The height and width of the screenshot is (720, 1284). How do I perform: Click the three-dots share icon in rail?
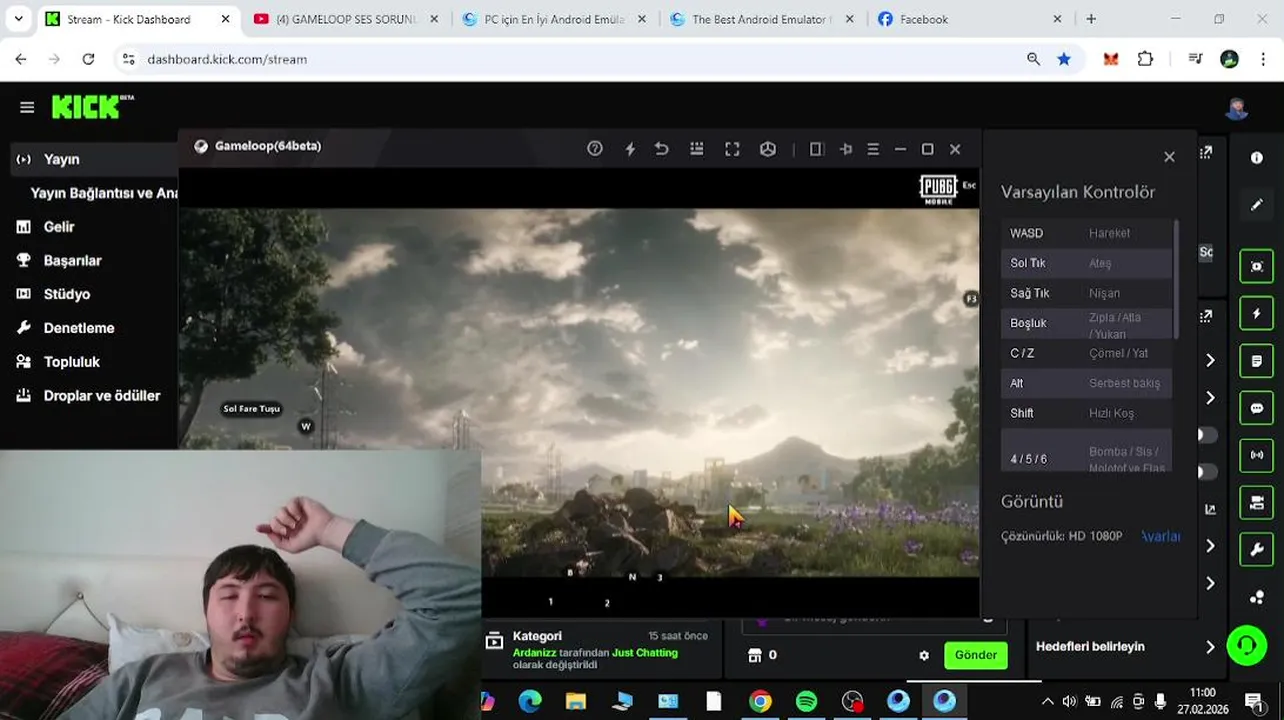click(1257, 598)
